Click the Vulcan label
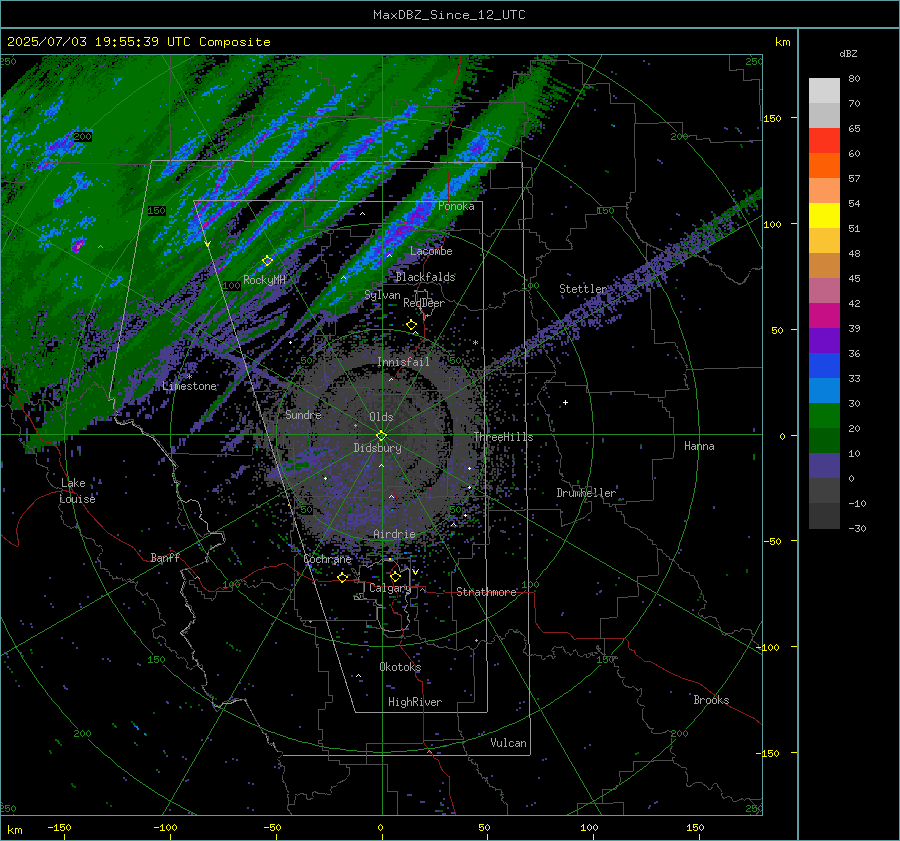Image resolution: width=900 pixels, height=841 pixels. [508, 743]
